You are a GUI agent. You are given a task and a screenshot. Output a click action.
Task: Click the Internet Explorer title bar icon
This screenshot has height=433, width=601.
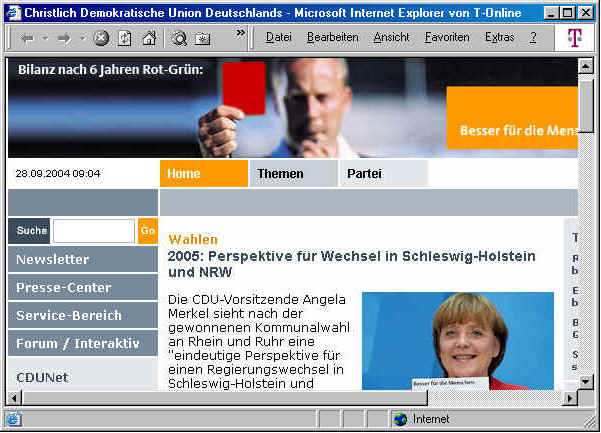pos(14,13)
